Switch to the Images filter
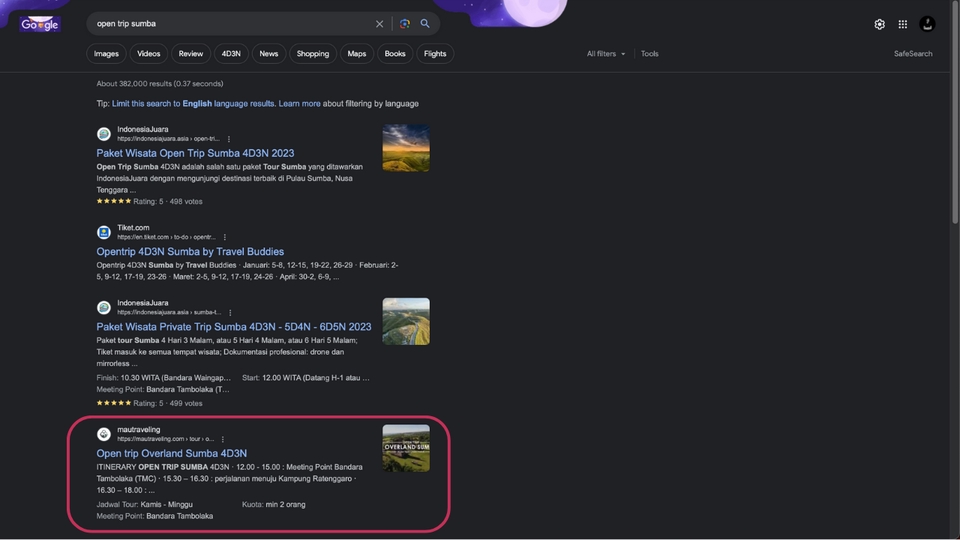The height and width of the screenshot is (540, 960). [106, 54]
